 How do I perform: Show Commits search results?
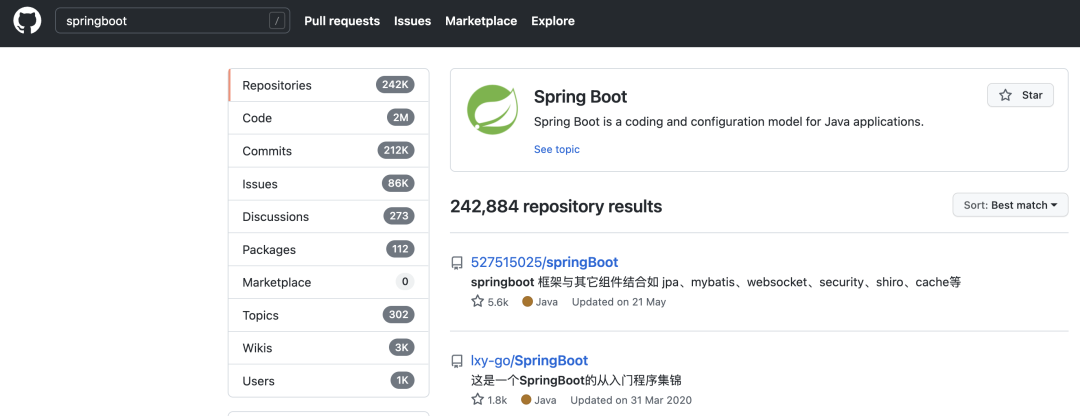point(329,151)
